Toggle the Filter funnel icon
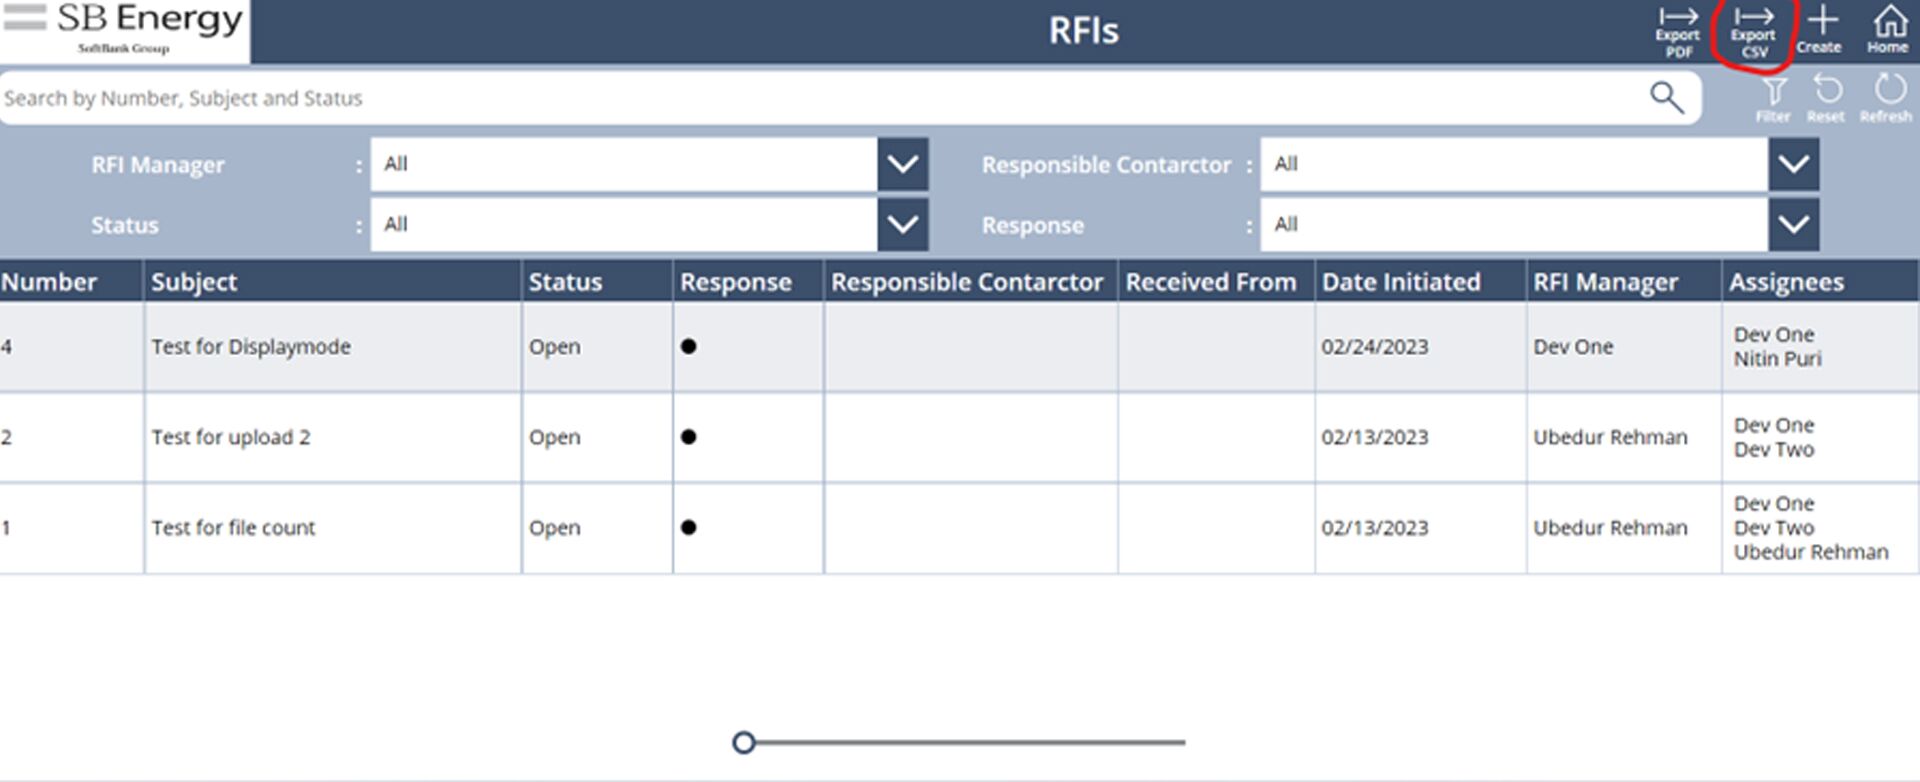Screen dimensions: 1920x782 [x=1774, y=98]
